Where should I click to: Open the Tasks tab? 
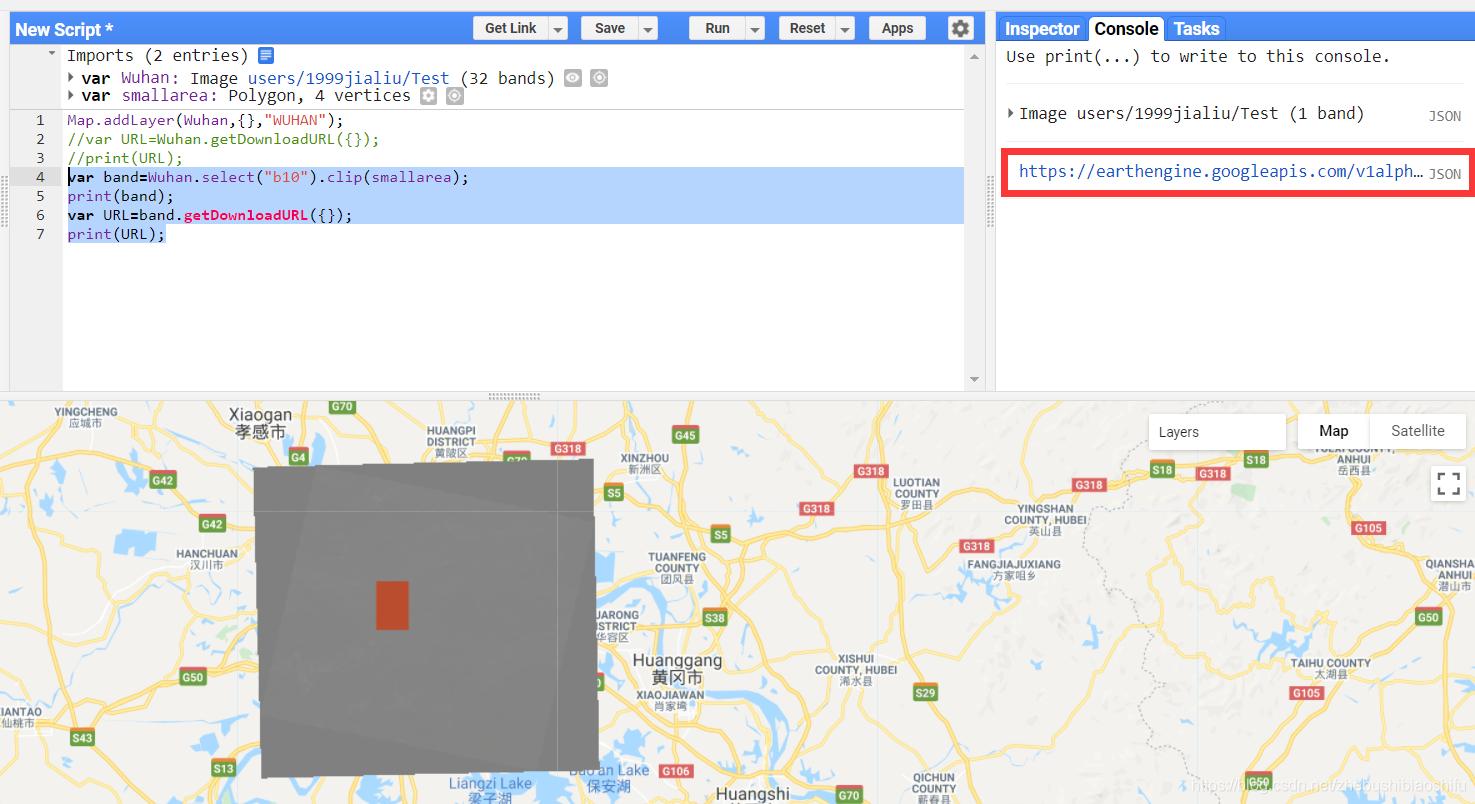click(x=1196, y=29)
